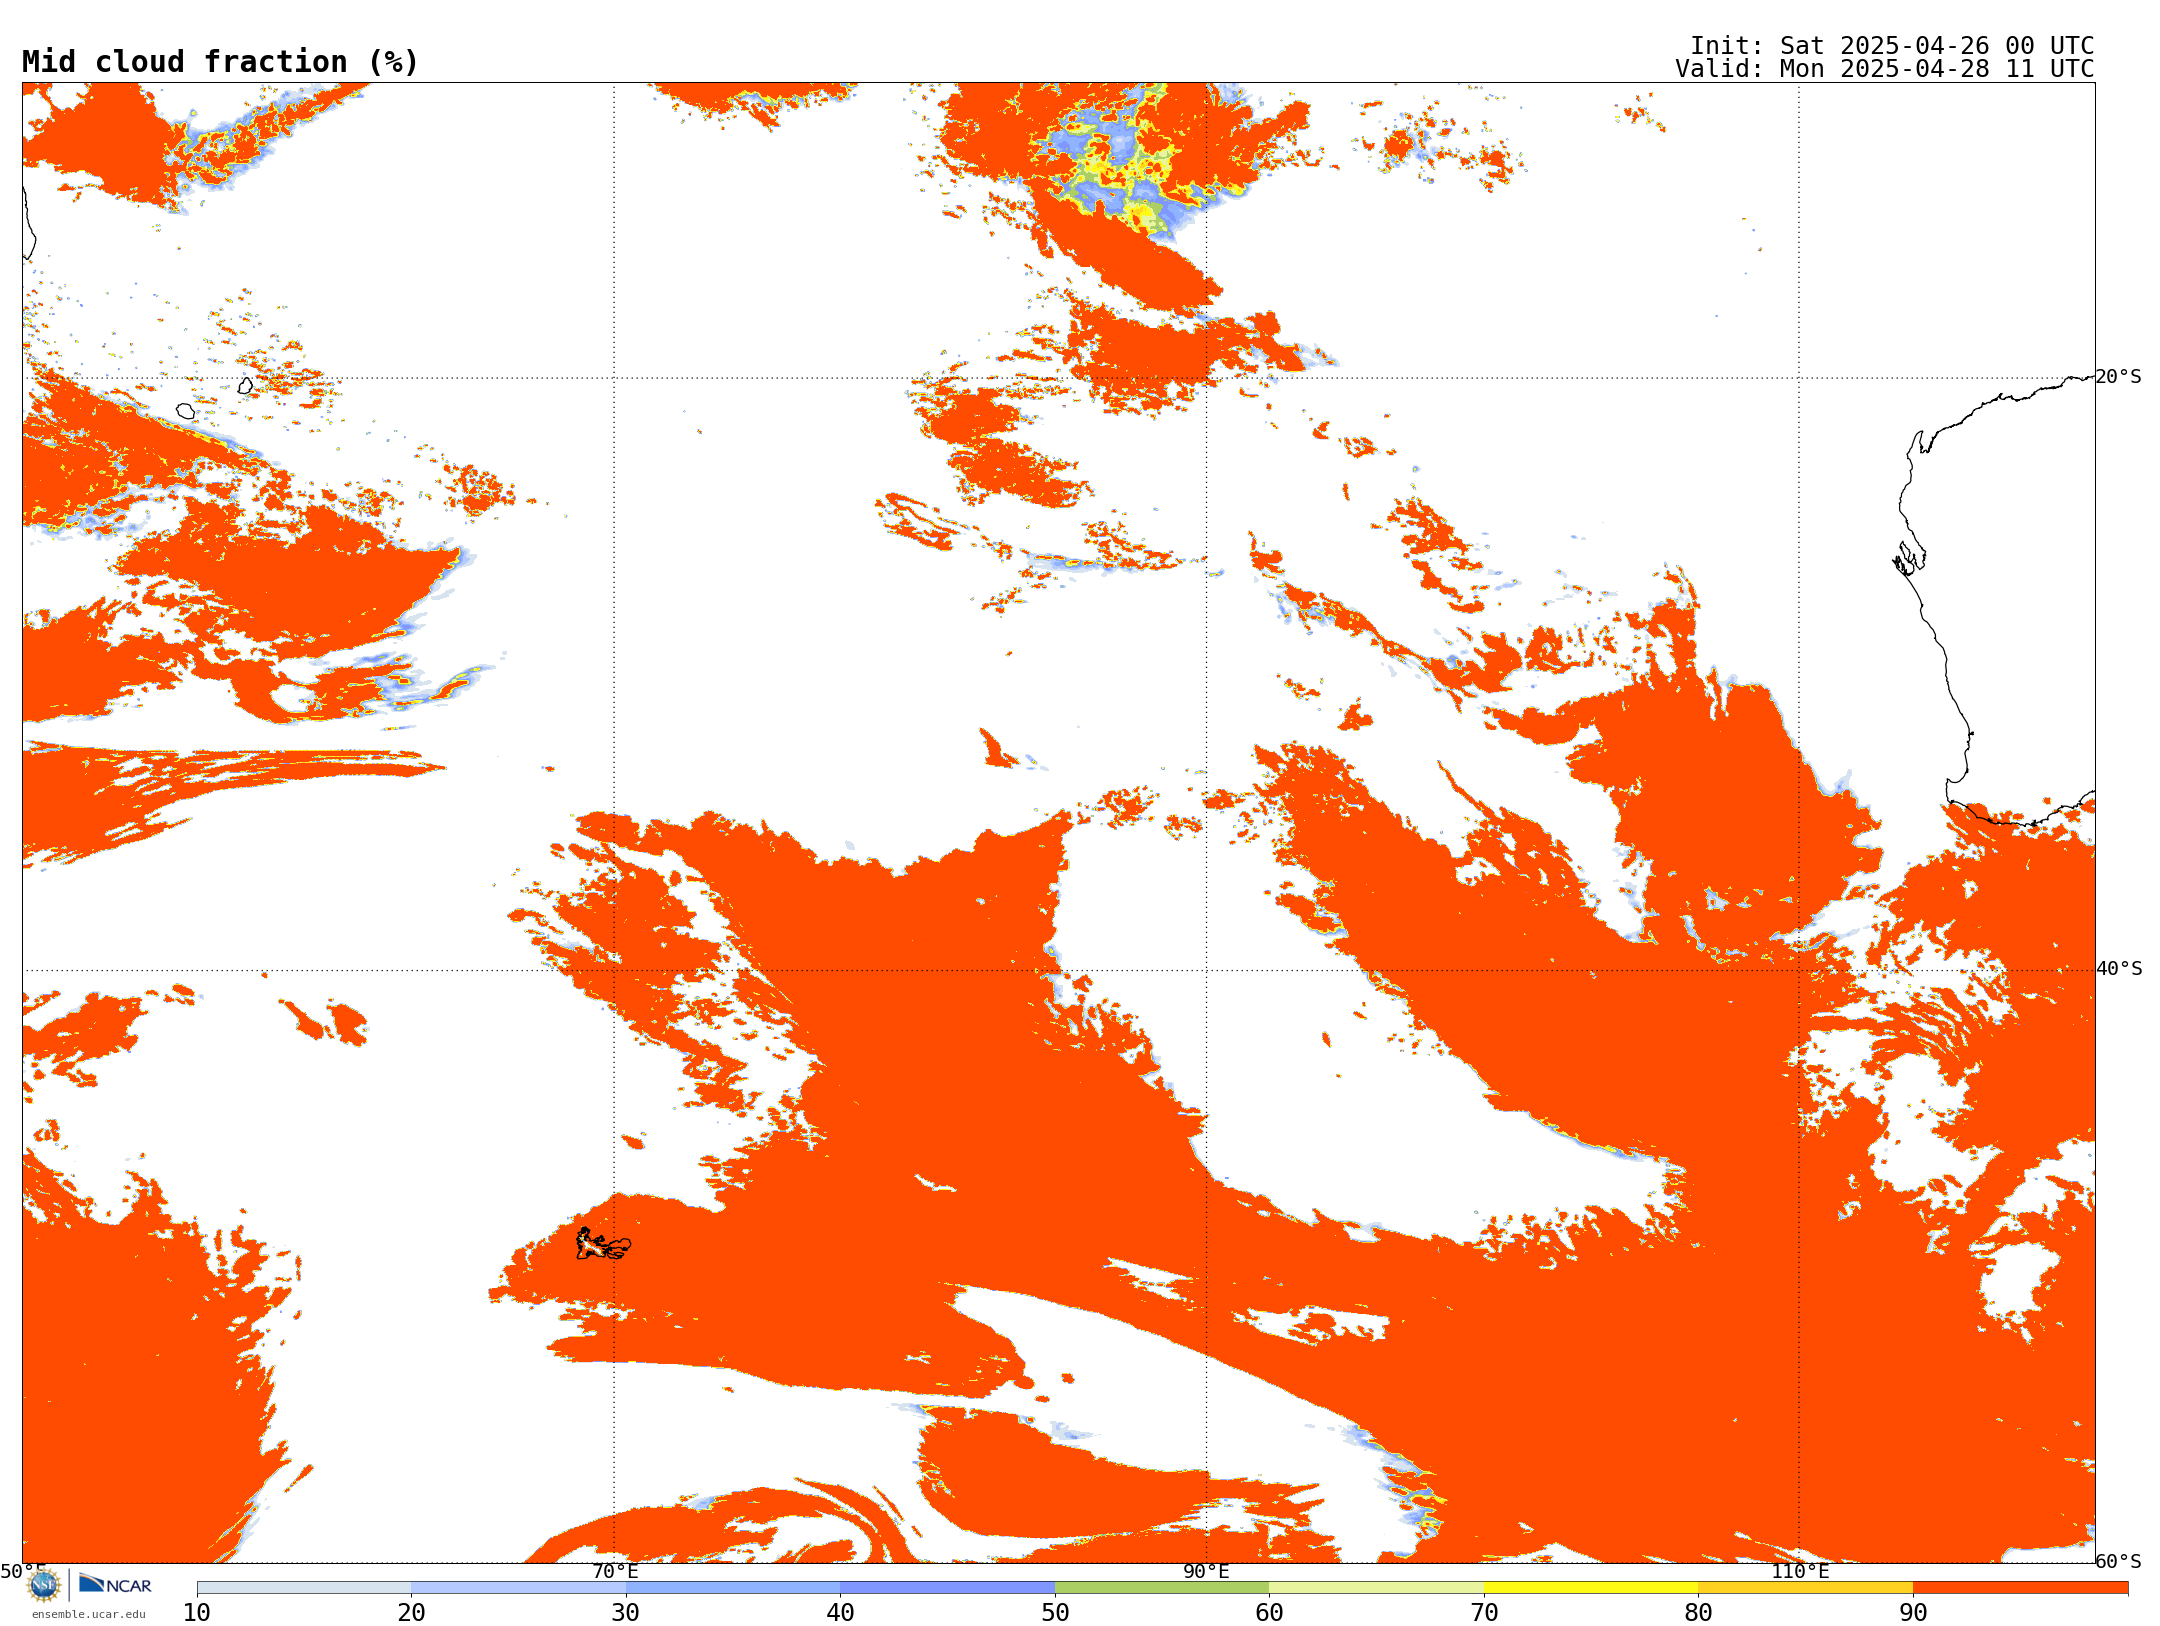The image size is (2160, 1626).
Task: Click the 70-80 yellow colorbar segment
Action: 1591,1588
